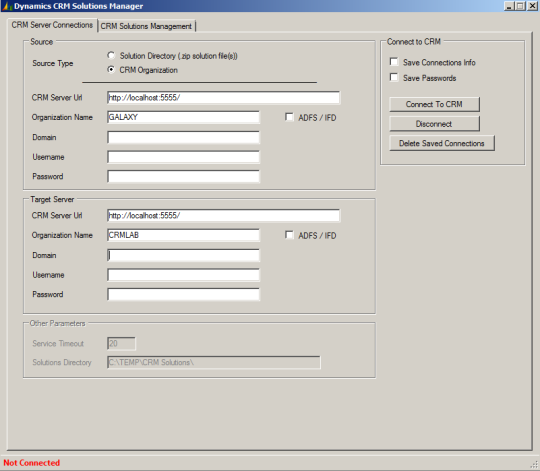The height and width of the screenshot is (471, 540).
Task: Click Delete Saved Connections button
Action: (x=442, y=143)
